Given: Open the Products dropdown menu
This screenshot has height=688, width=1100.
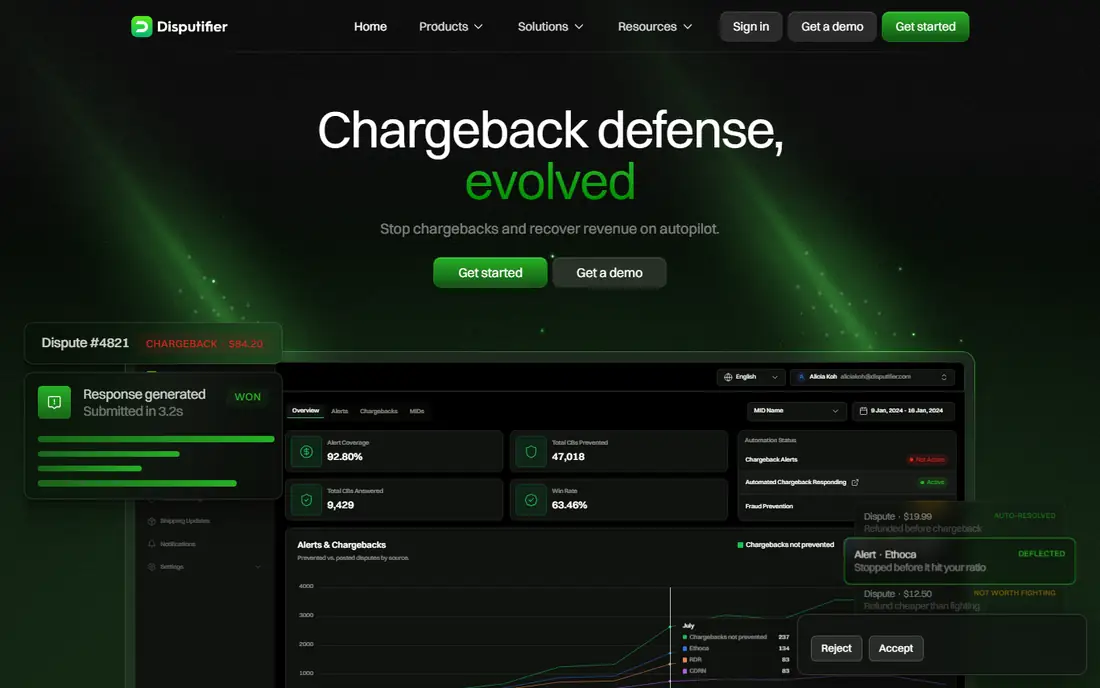Looking at the screenshot, I should click(450, 27).
